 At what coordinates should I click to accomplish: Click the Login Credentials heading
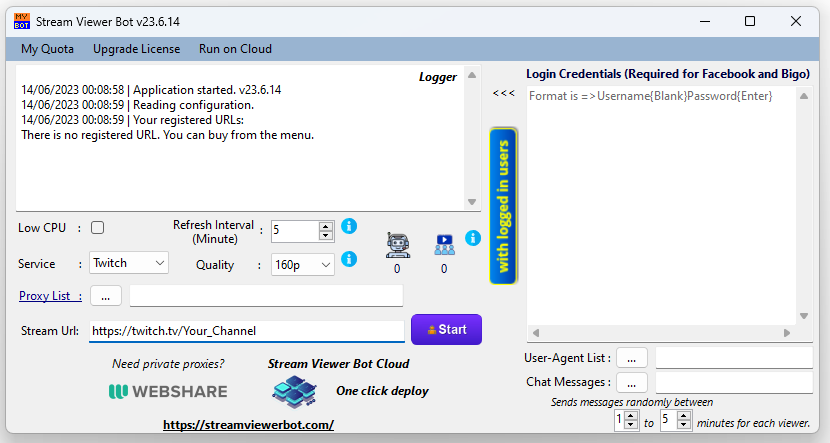668,74
